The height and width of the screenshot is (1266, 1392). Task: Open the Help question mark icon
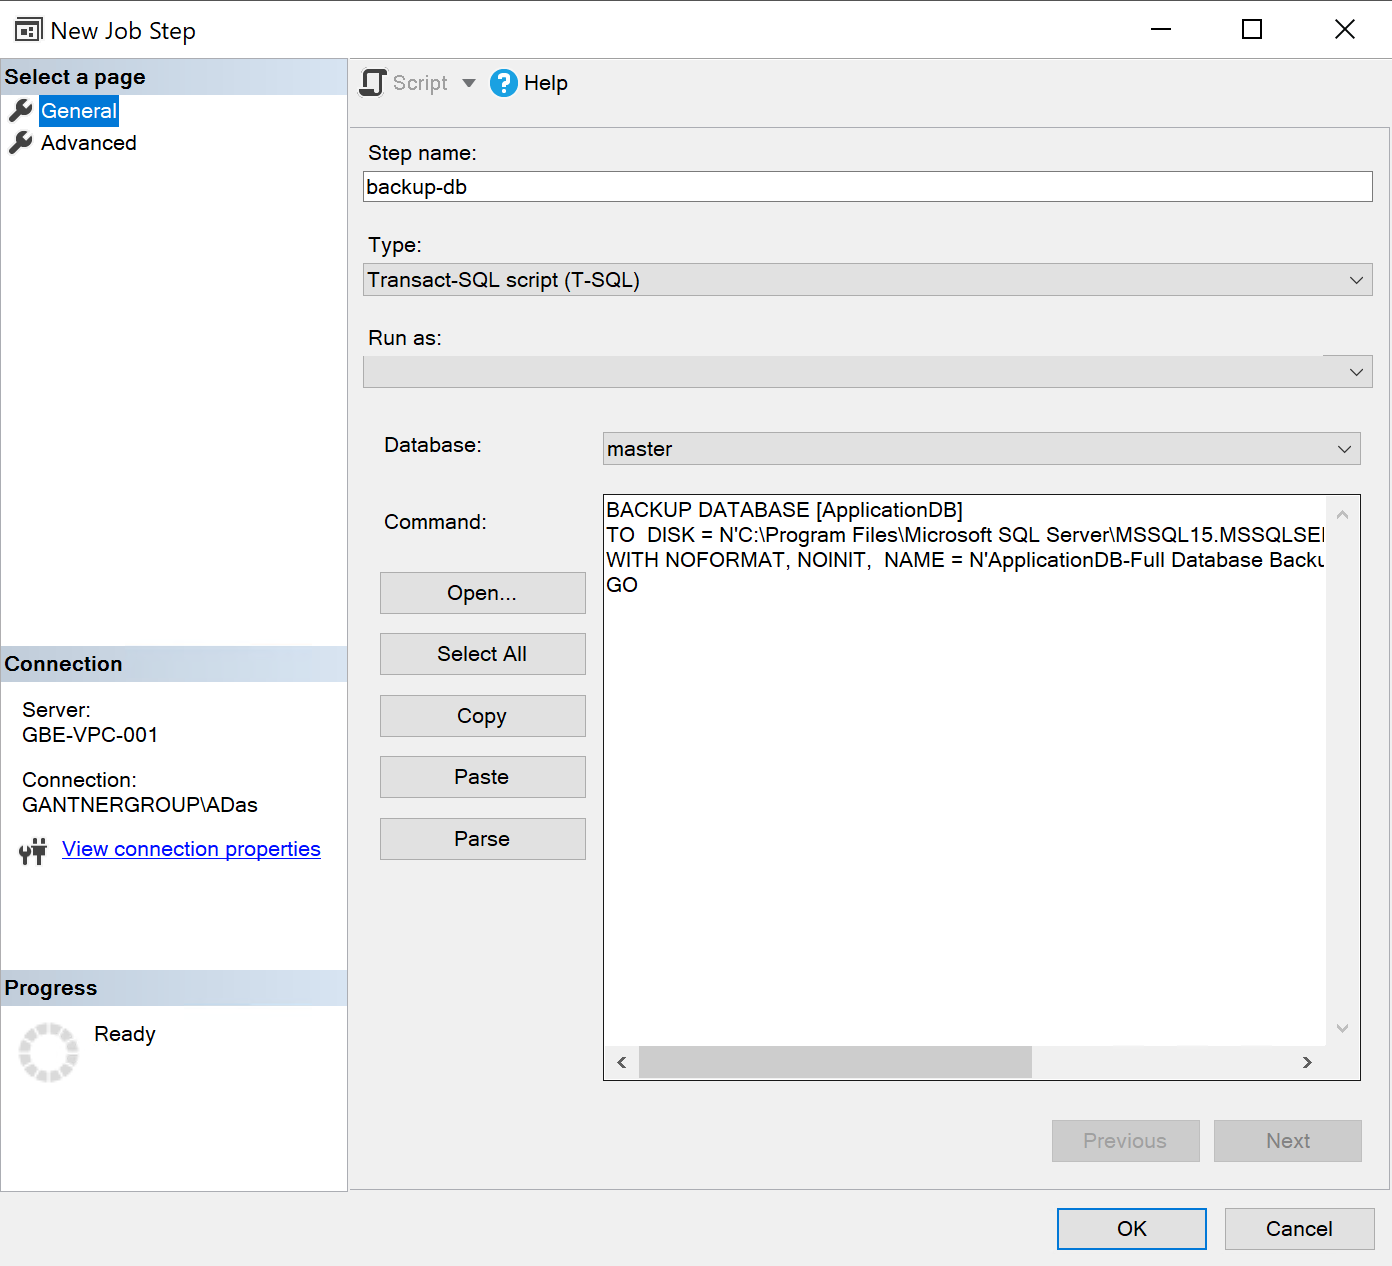point(504,83)
